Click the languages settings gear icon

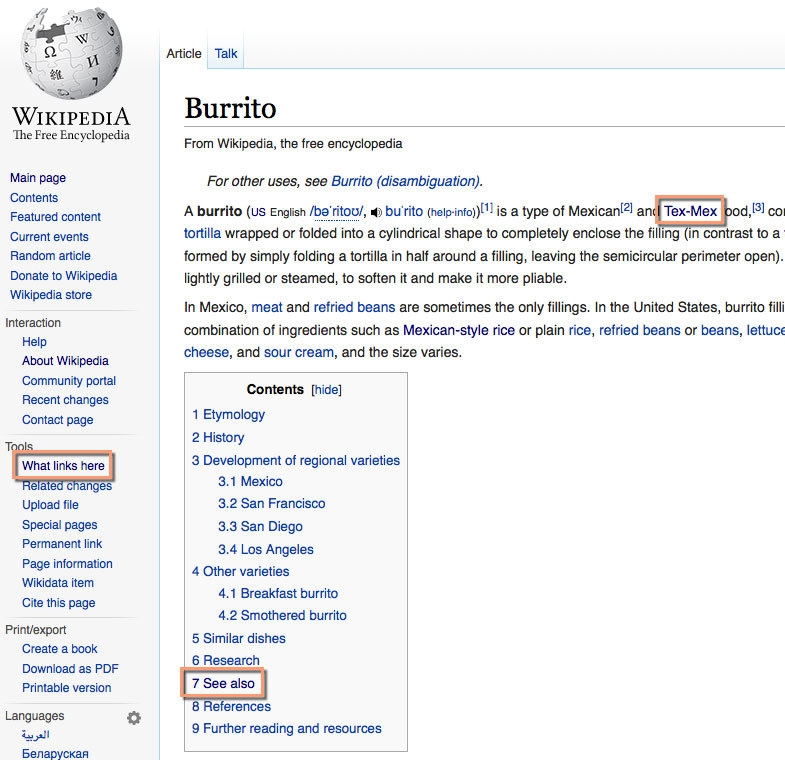pos(134,717)
